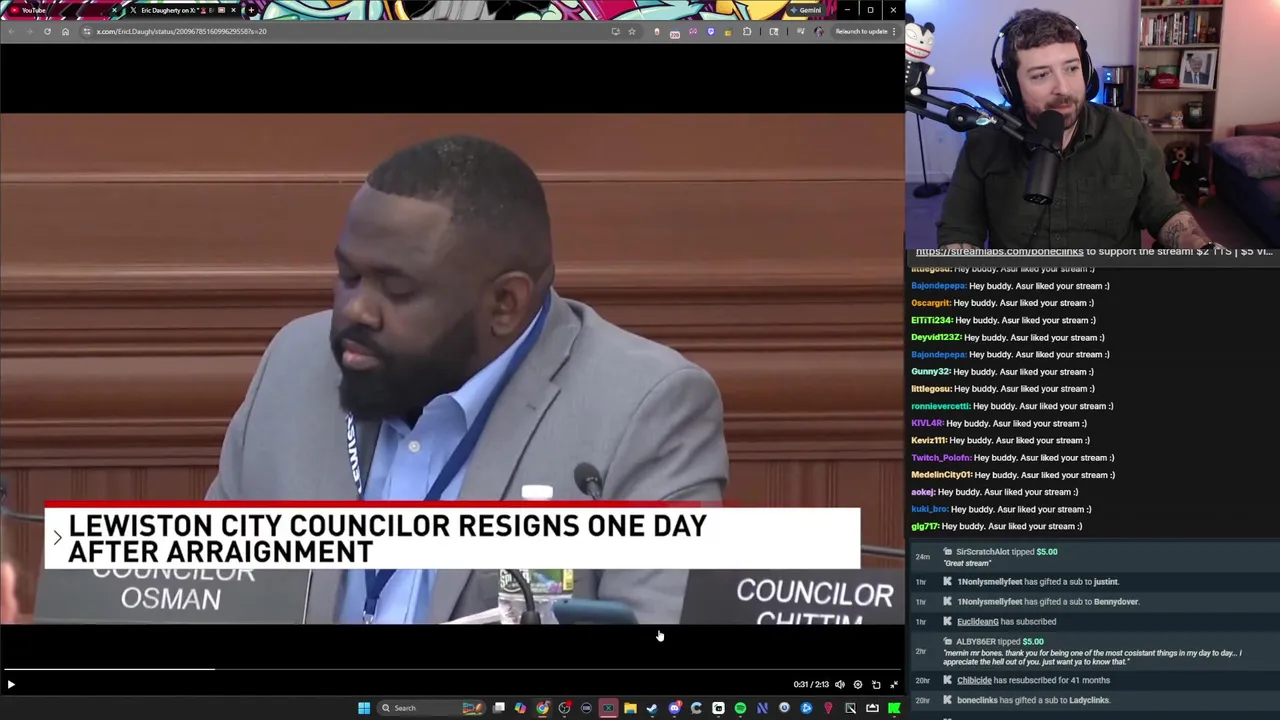Click chat user kuki_bro

point(929,509)
